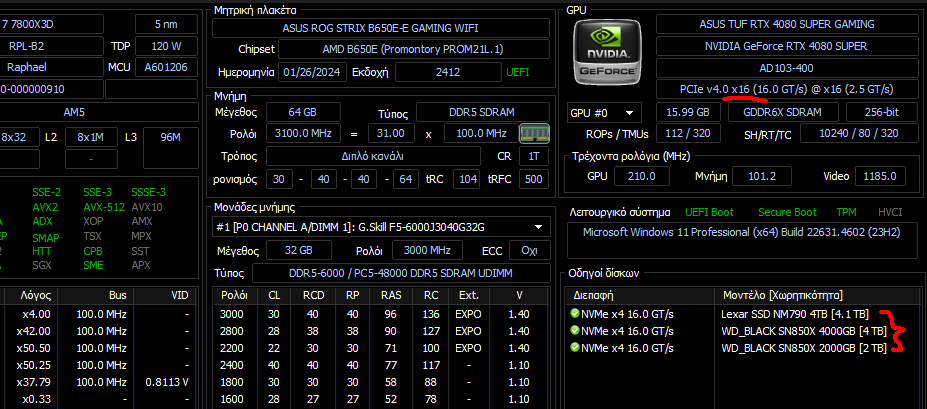Click the ASUS TUF RTX 4080 SUPER GAMING field
The height and width of the screenshot is (409, 927).
point(787,24)
